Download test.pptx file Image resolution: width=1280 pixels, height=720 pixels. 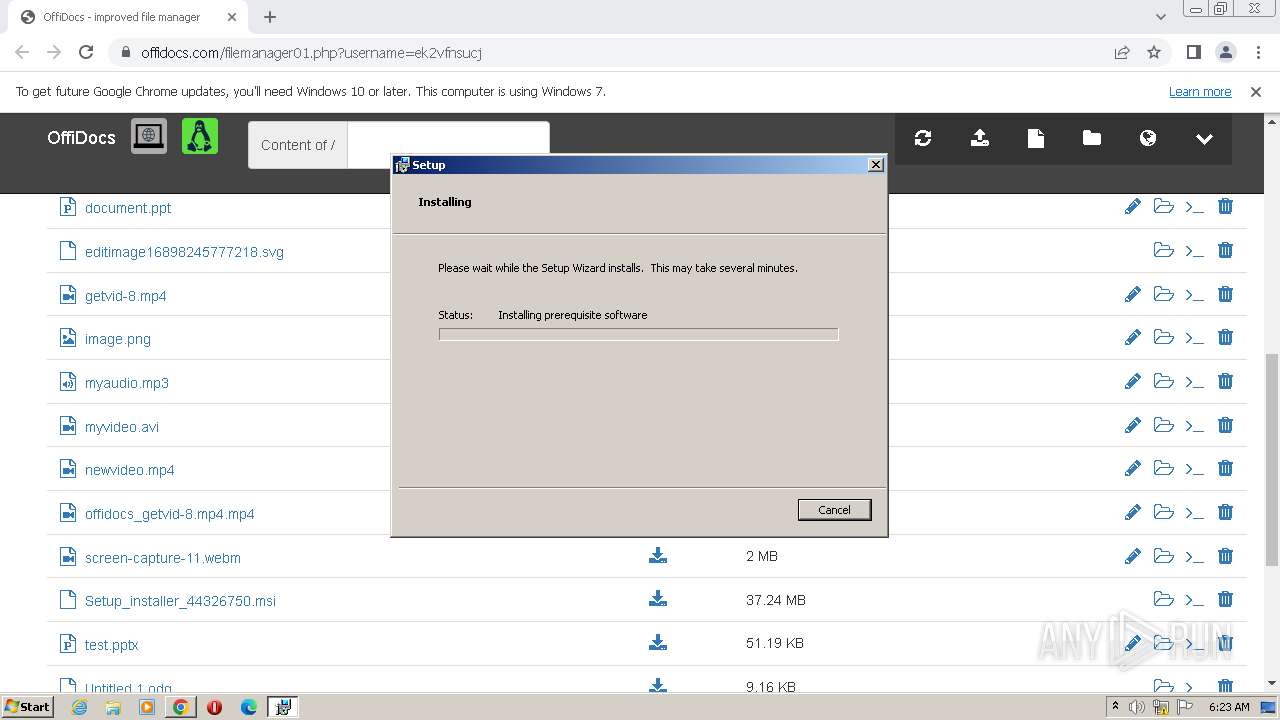pyautogui.click(x=658, y=642)
